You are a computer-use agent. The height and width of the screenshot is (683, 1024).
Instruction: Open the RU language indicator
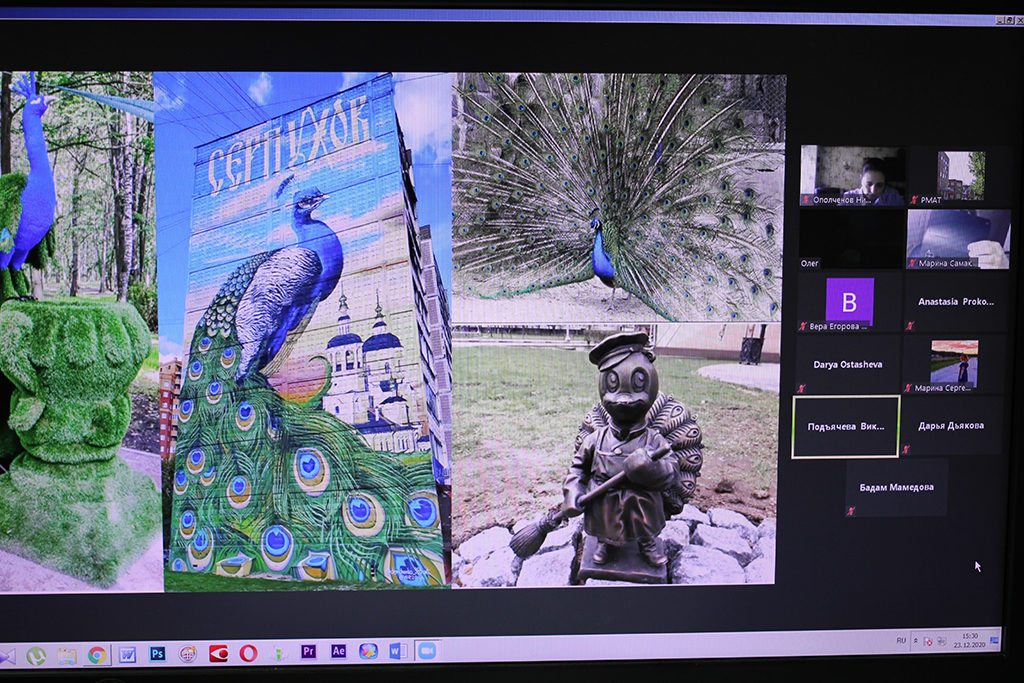[x=901, y=640]
